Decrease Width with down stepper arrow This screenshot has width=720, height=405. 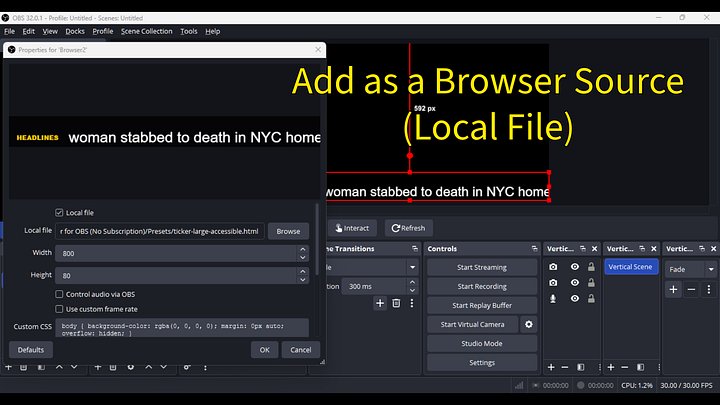coord(303,258)
